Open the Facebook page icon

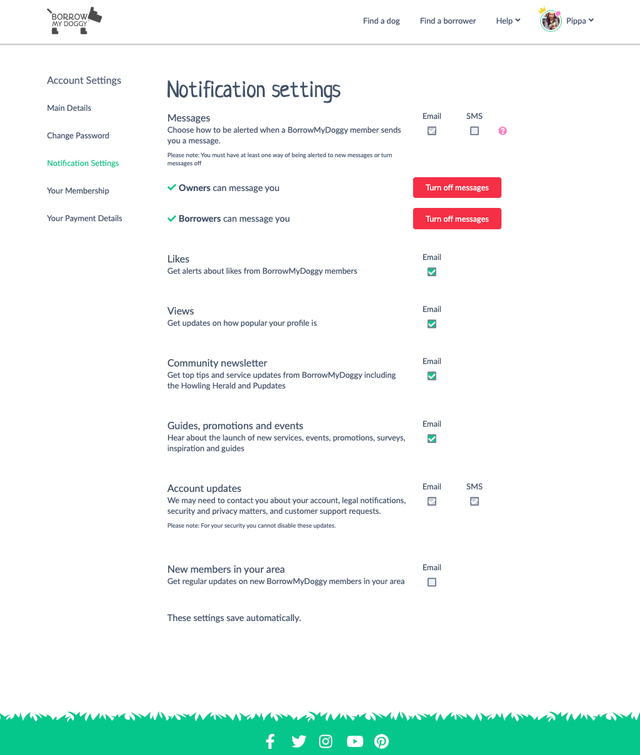point(270,741)
